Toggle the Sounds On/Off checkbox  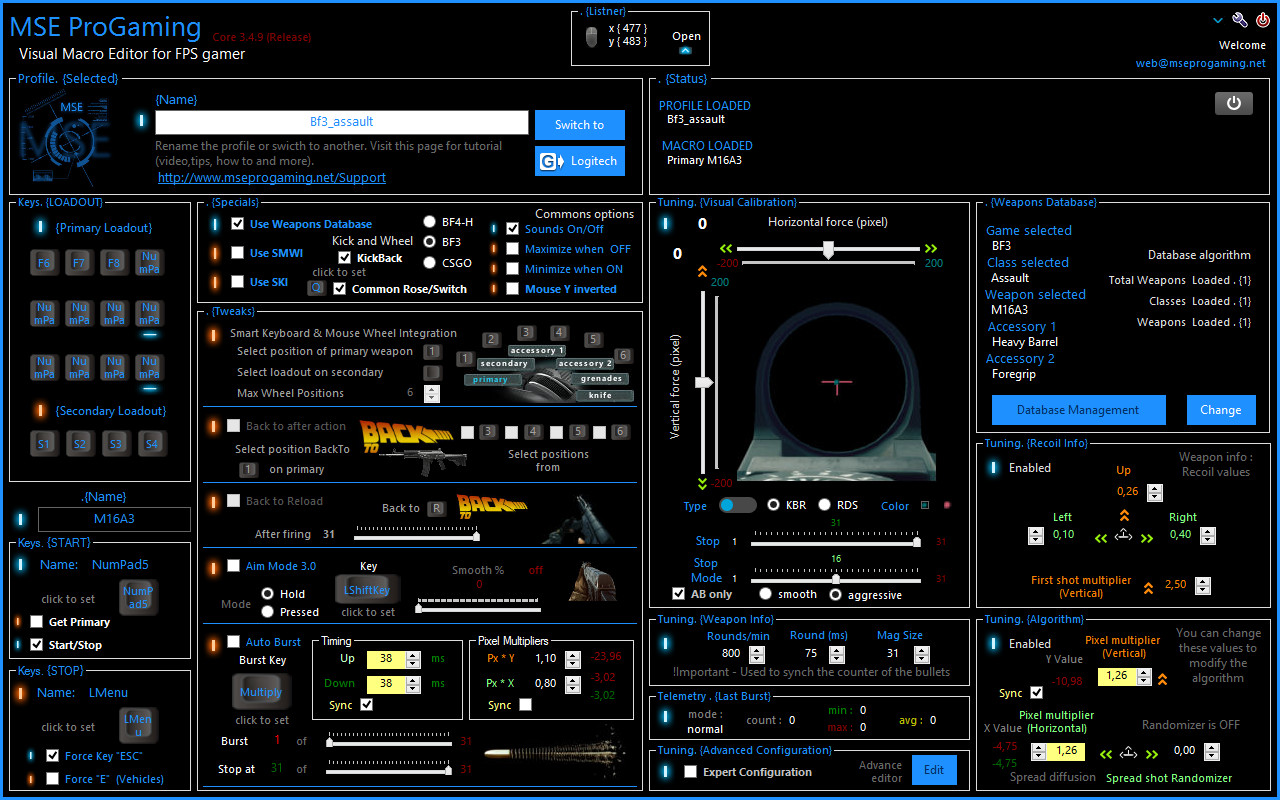513,229
